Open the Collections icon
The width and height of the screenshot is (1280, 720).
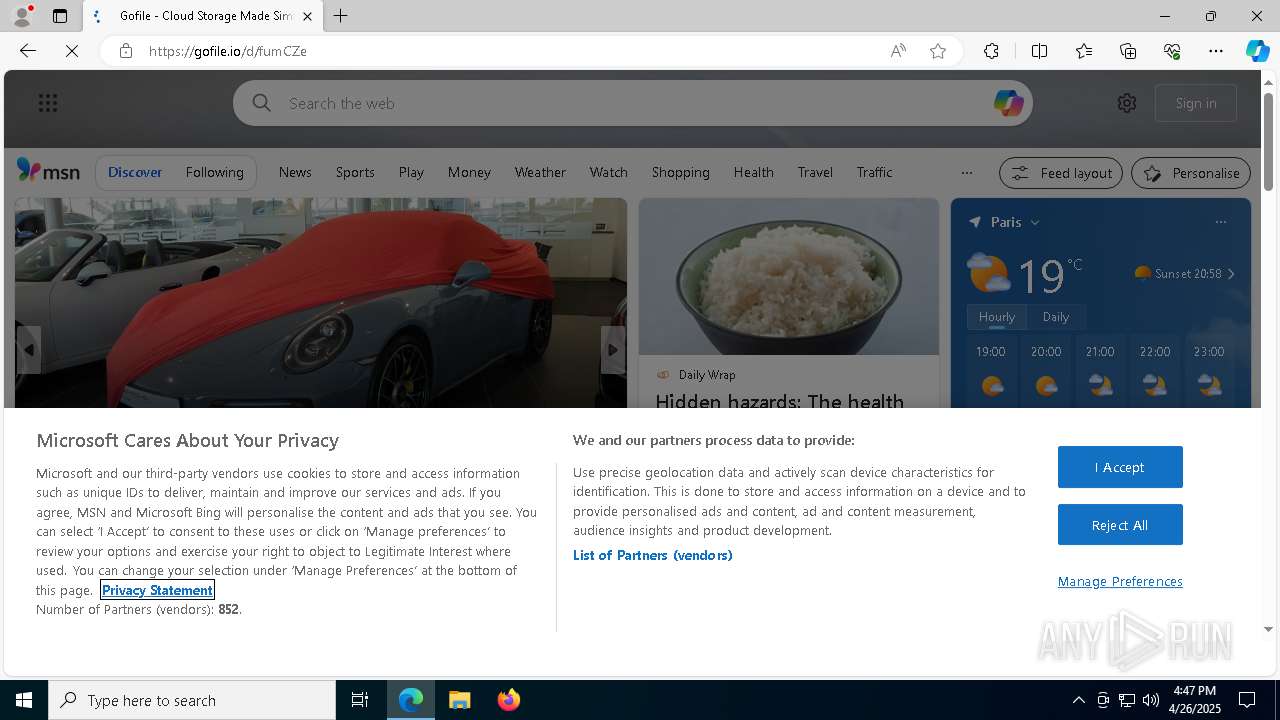coord(1128,51)
